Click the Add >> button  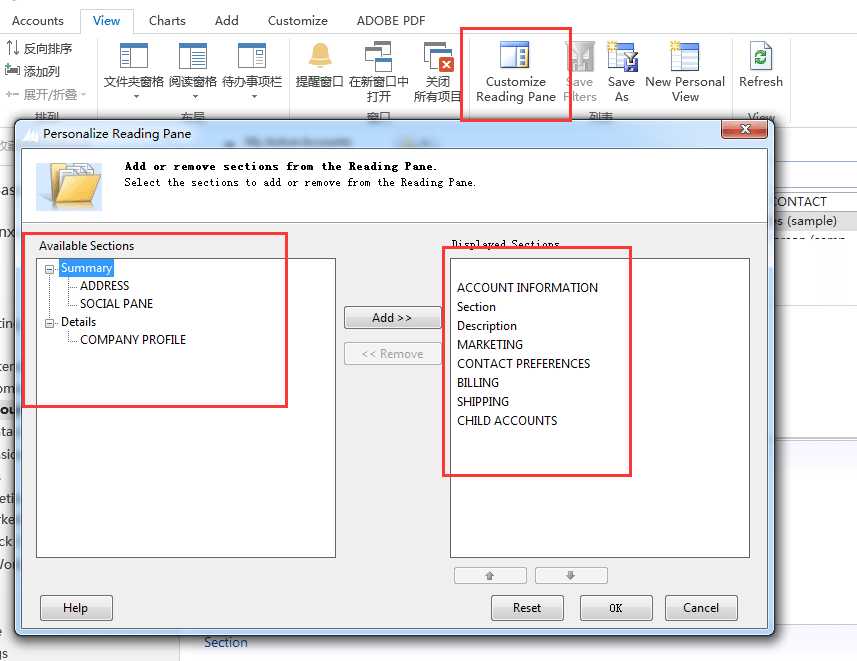(392, 318)
